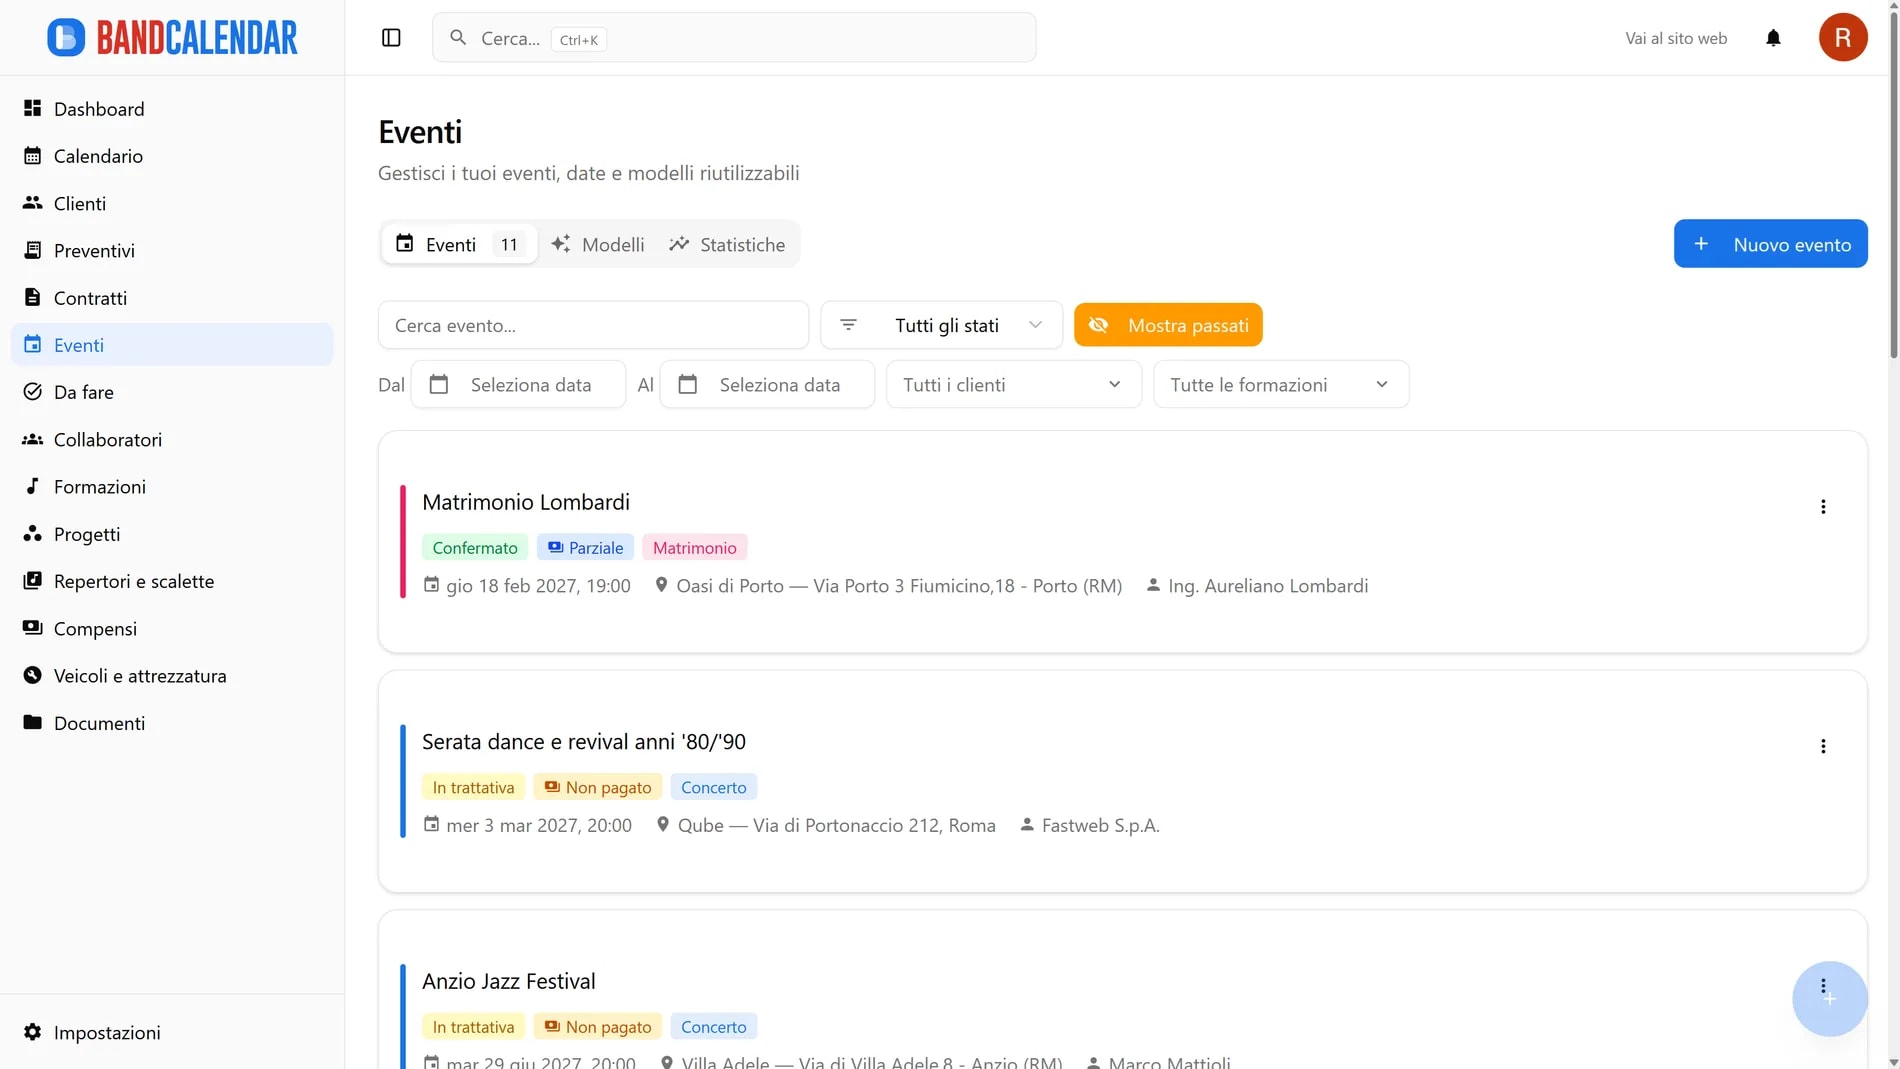The height and width of the screenshot is (1069, 1900).
Task: Open the Al date picker
Action: [x=767, y=385]
